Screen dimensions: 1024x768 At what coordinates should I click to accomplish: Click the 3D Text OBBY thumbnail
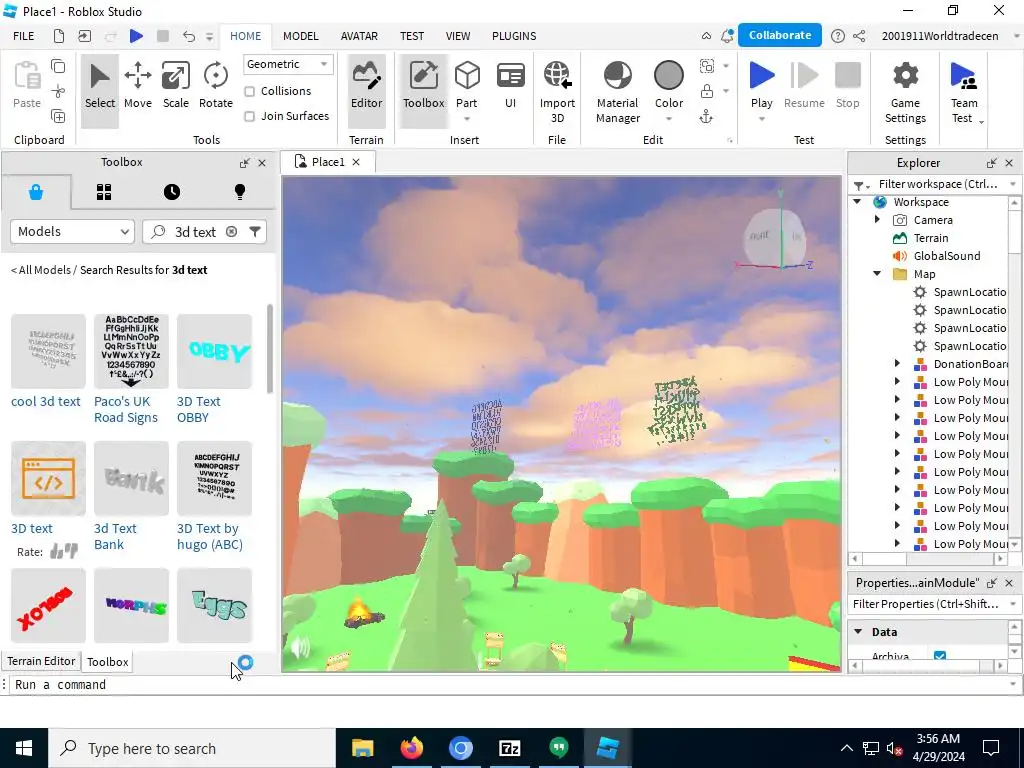(214, 351)
